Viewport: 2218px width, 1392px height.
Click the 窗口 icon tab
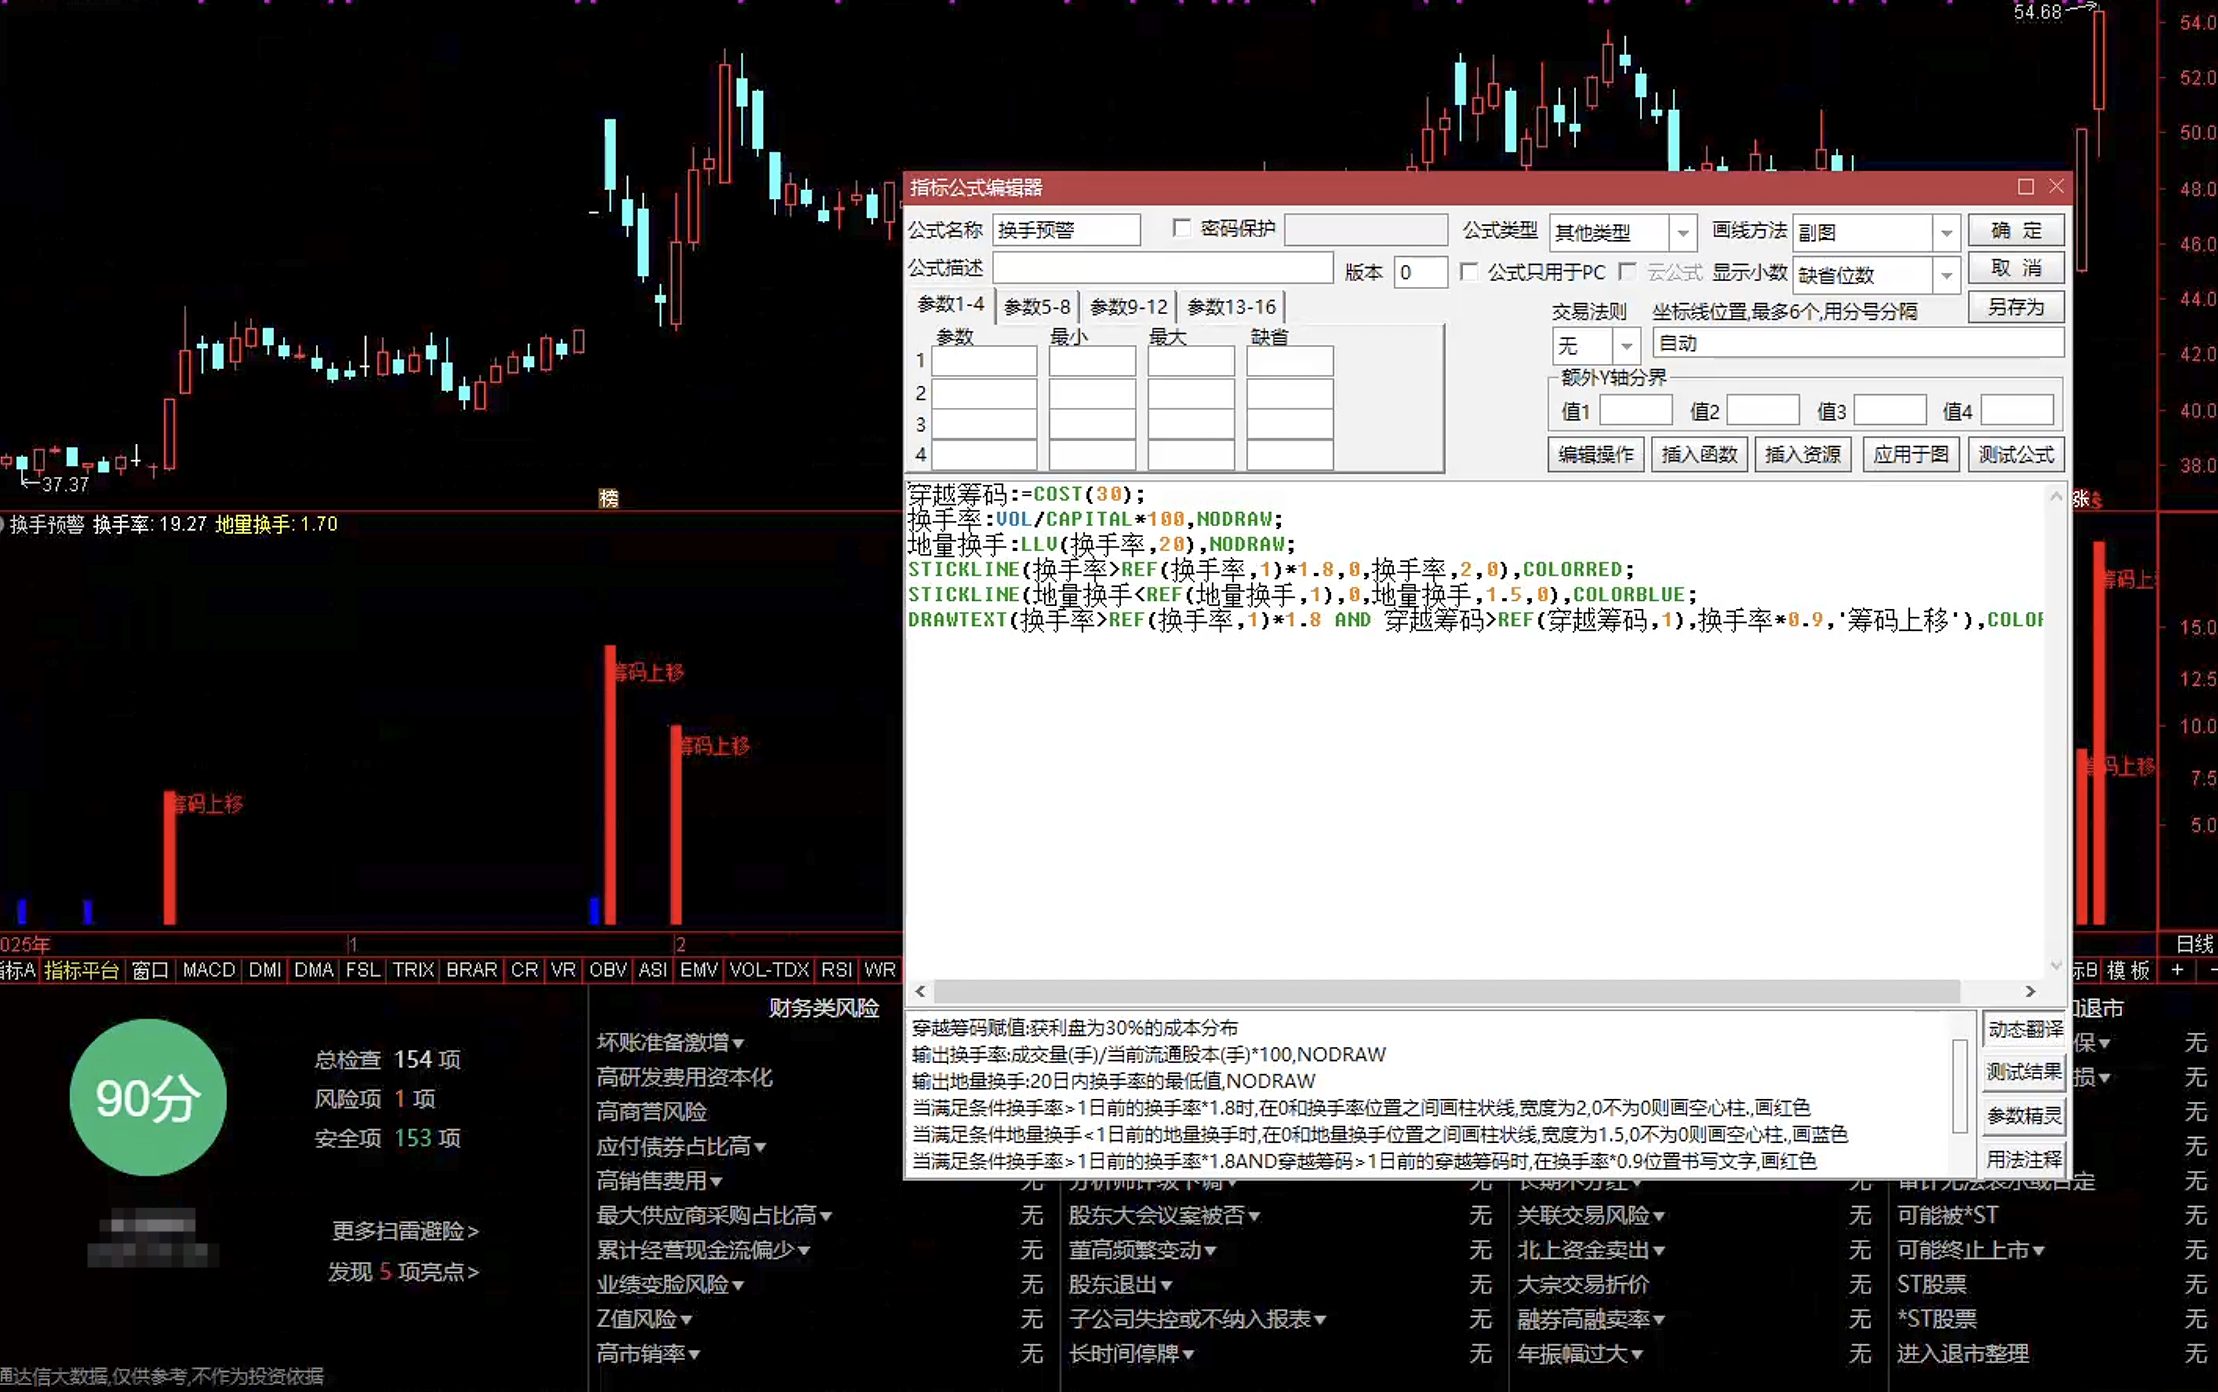click(x=150, y=970)
